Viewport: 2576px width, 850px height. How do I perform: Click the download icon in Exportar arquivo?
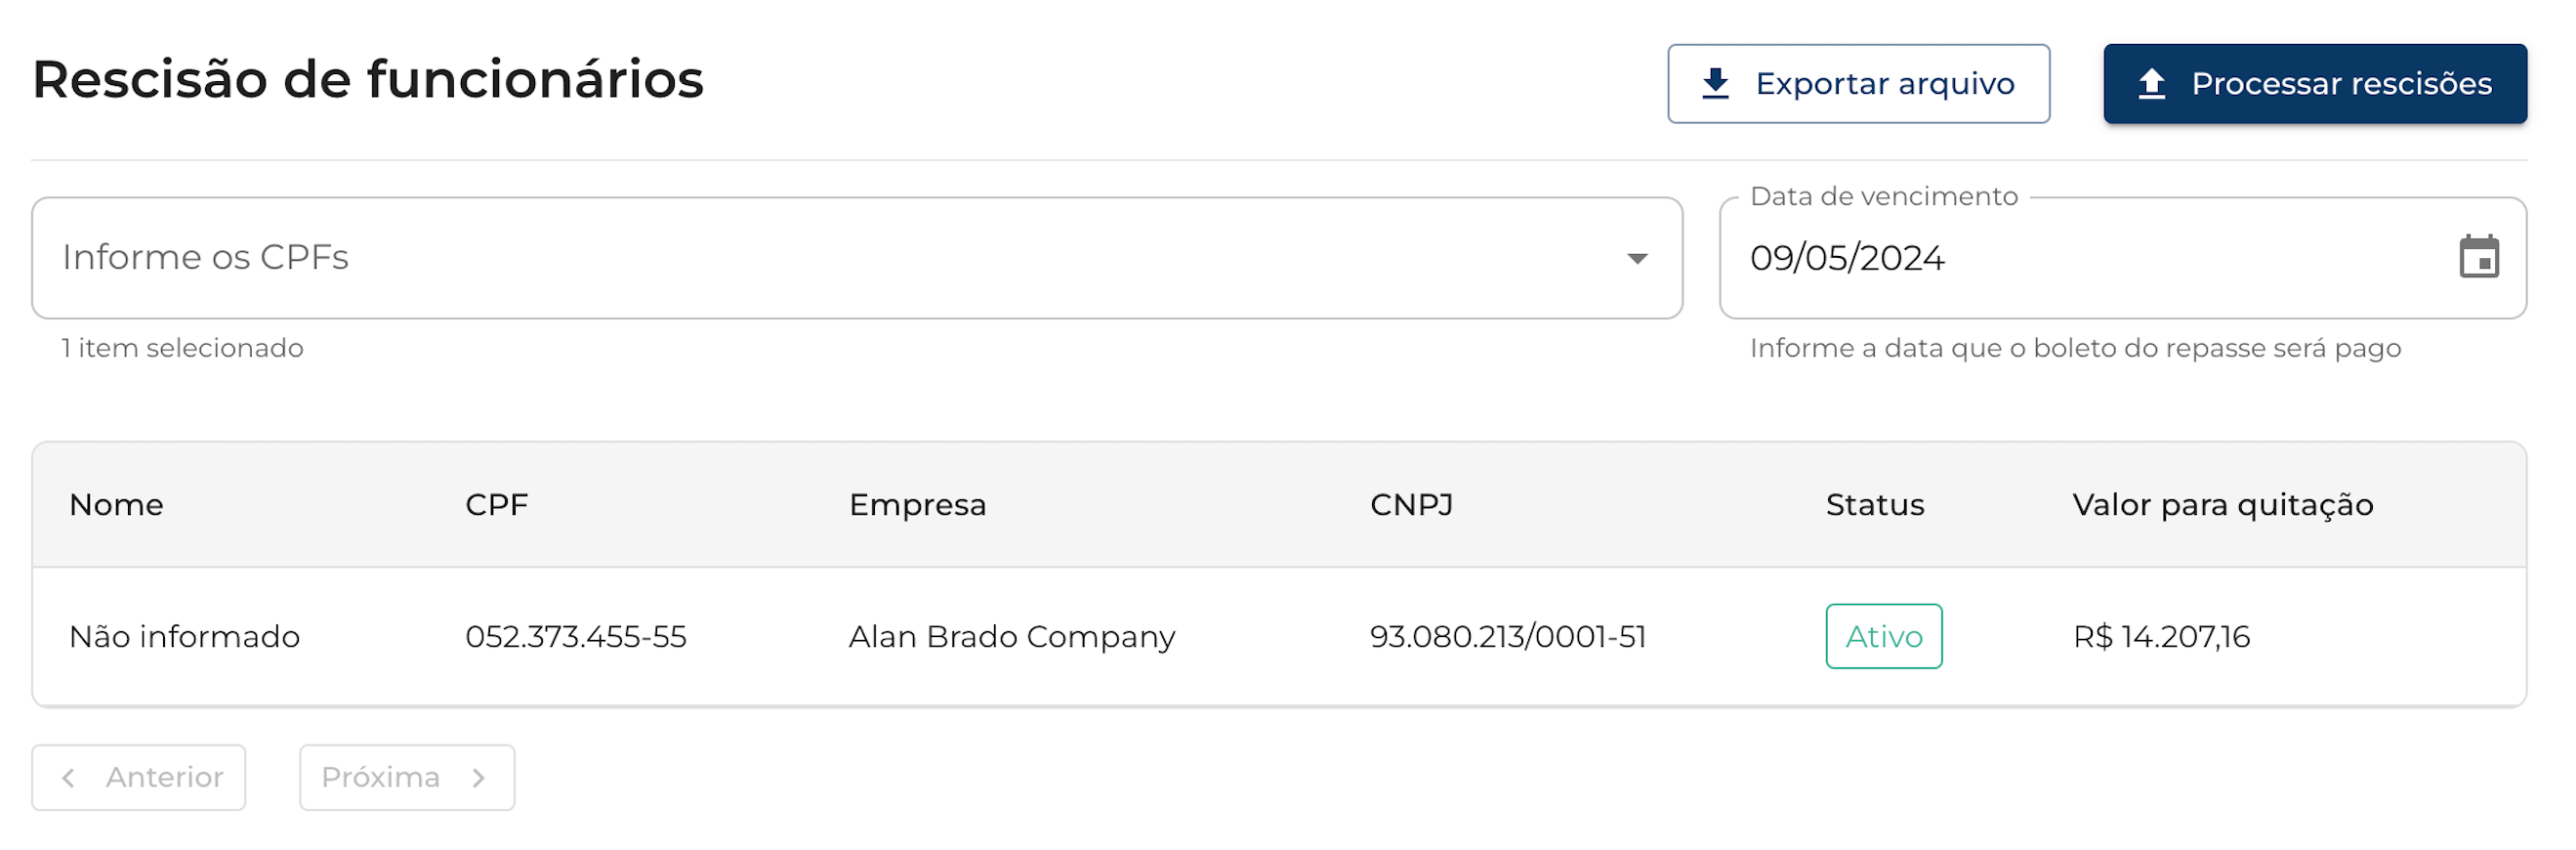click(1715, 83)
